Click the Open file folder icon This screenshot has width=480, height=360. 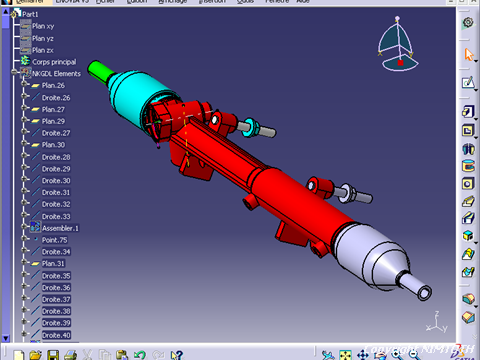(35, 355)
